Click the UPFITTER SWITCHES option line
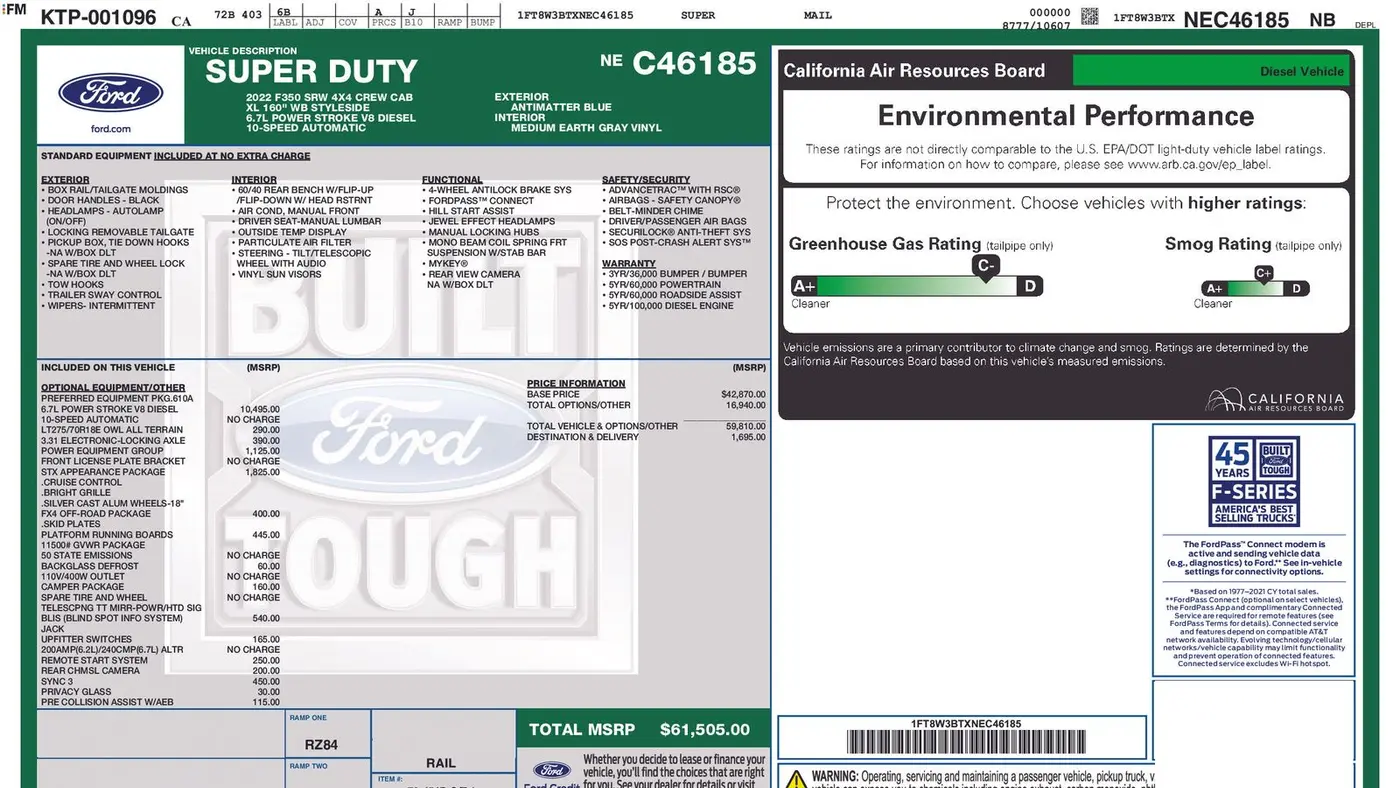1400x788 pixels. coord(86,640)
